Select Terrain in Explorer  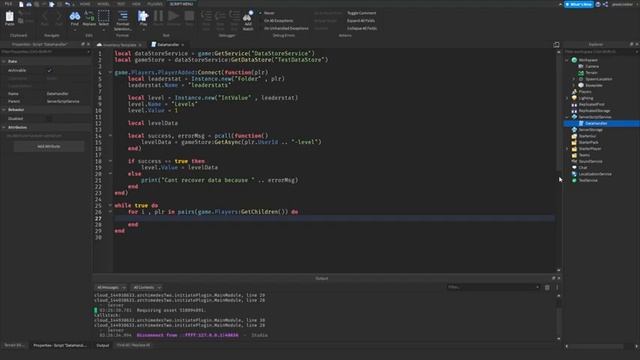click(591, 73)
